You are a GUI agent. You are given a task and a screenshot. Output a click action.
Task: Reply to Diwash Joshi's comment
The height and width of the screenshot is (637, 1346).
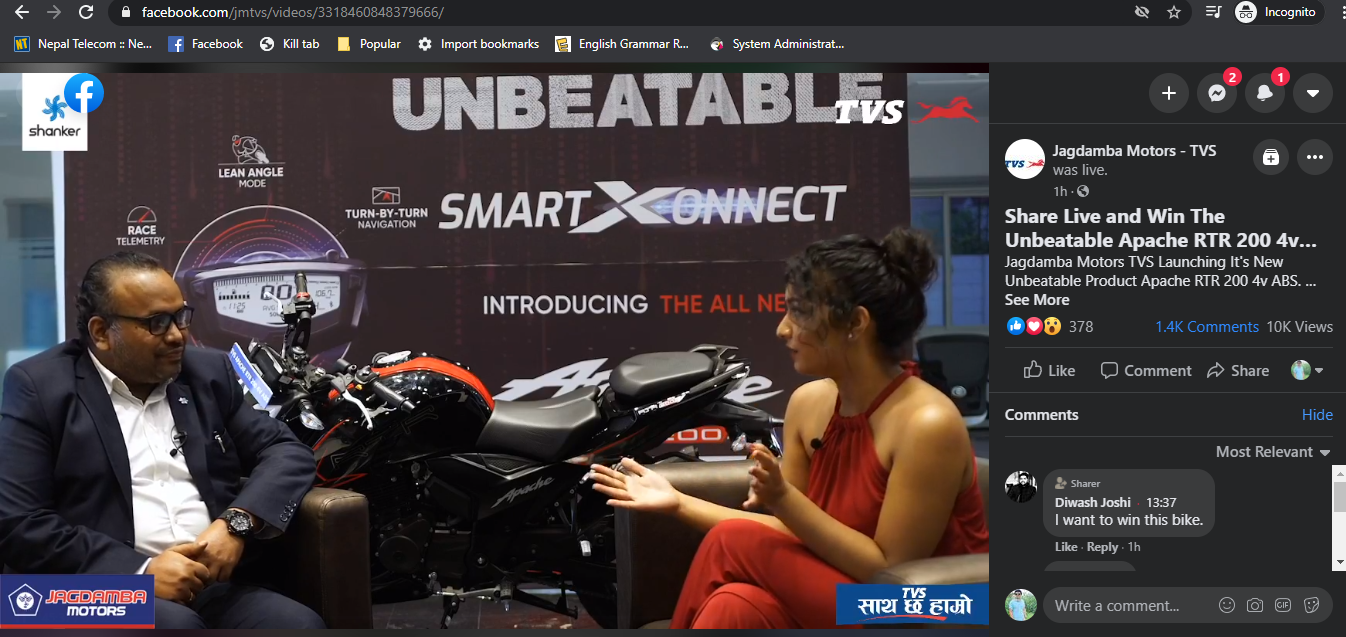click(x=1102, y=547)
